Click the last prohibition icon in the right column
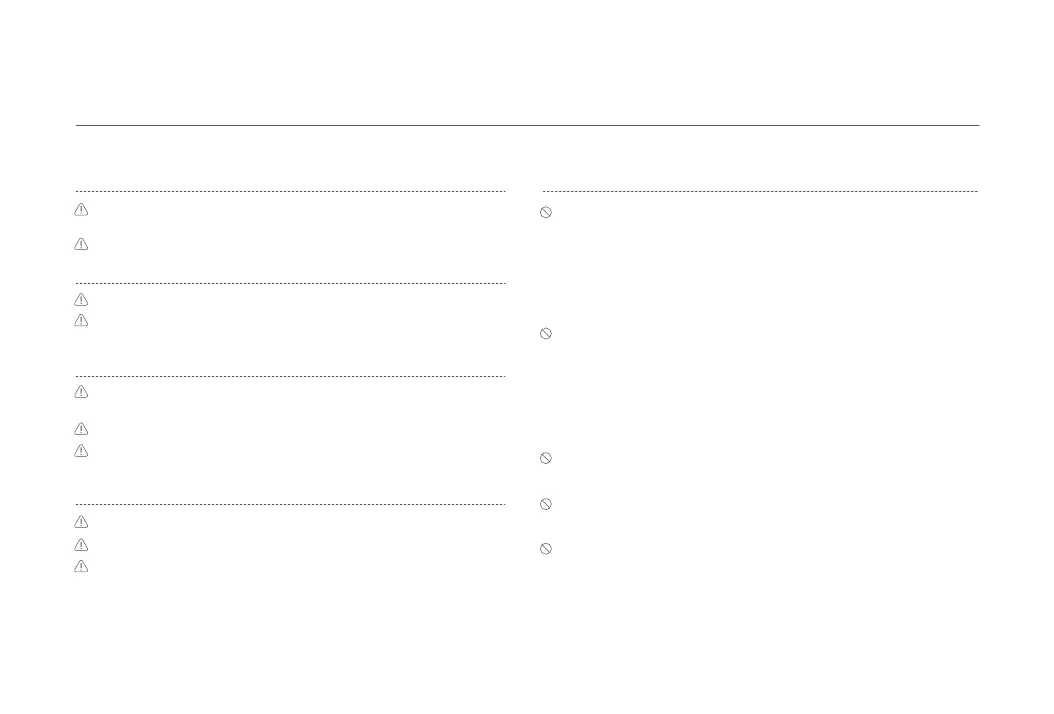The width and height of the screenshot is (1054, 714). click(546, 549)
